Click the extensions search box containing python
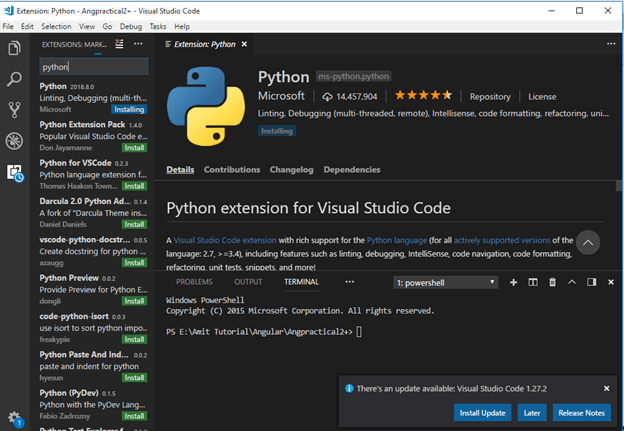 tap(93, 67)
